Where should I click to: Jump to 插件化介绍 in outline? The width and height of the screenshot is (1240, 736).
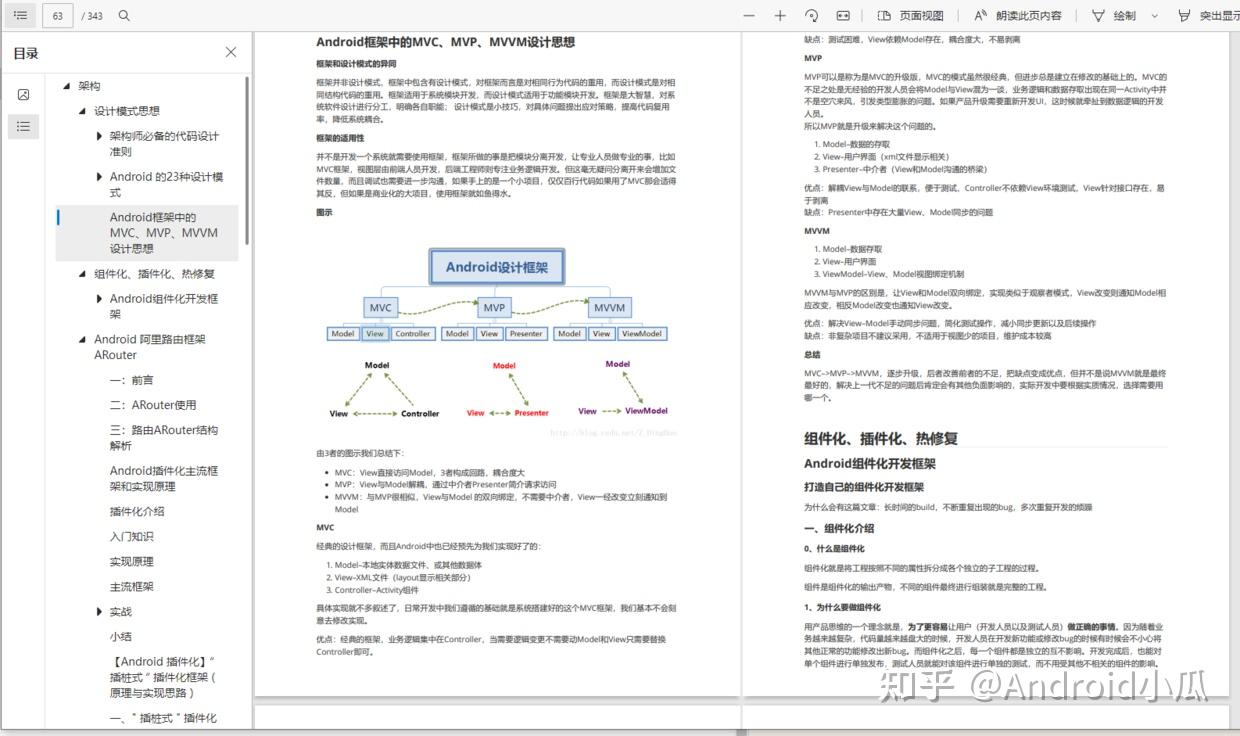[137, 511]
